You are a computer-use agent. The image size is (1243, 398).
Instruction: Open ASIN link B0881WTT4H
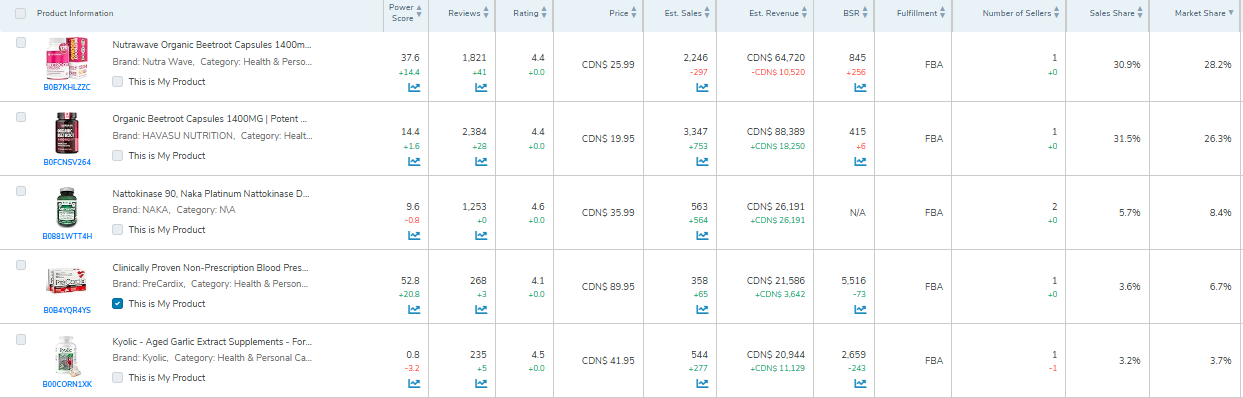tap(67, 236)
